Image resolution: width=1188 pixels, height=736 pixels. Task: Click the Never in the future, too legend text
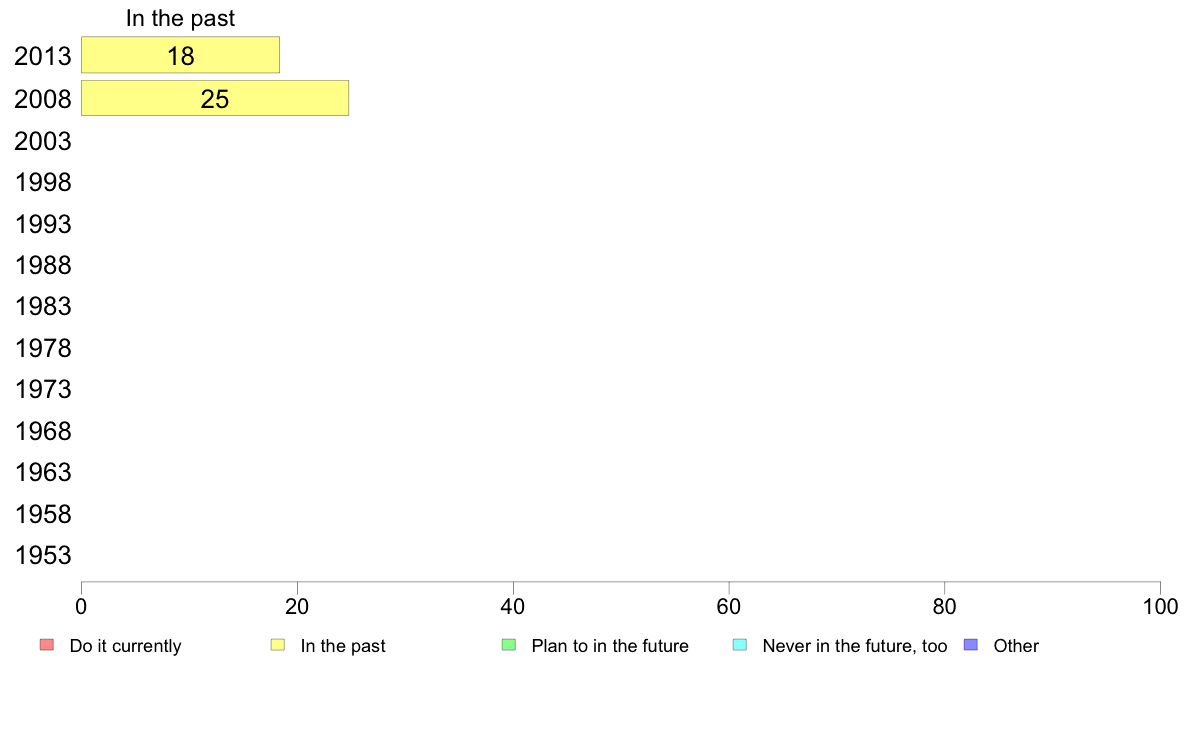855,646
